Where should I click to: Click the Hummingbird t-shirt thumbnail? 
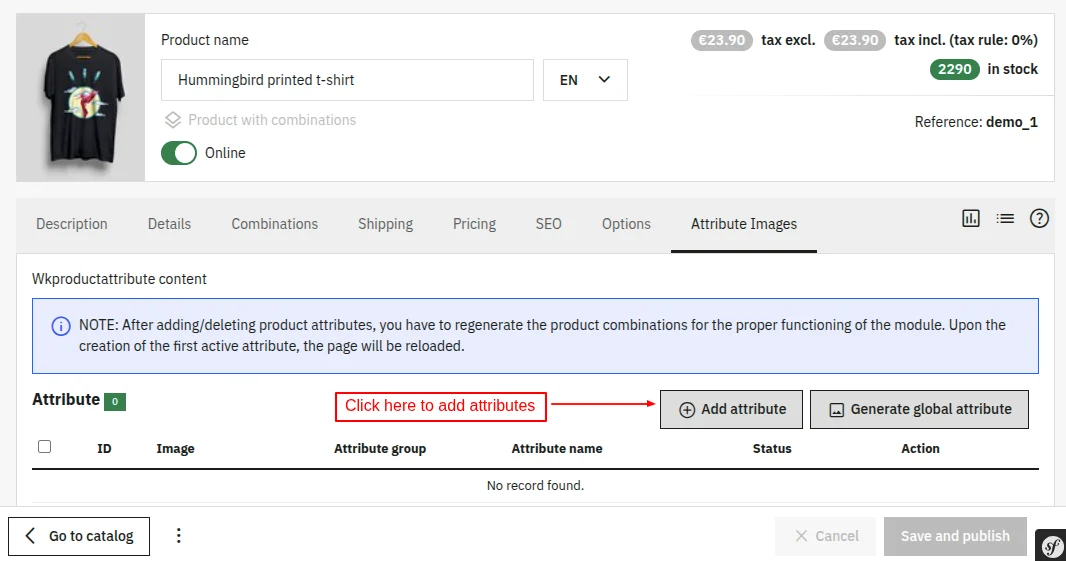(81, 98)
